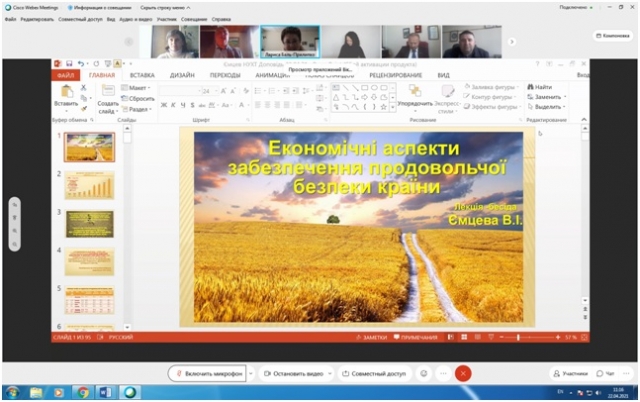The width and height of the screenshot is (640, 402).
Task: Click the increase font size icon
Action: (x=223, y=91)
